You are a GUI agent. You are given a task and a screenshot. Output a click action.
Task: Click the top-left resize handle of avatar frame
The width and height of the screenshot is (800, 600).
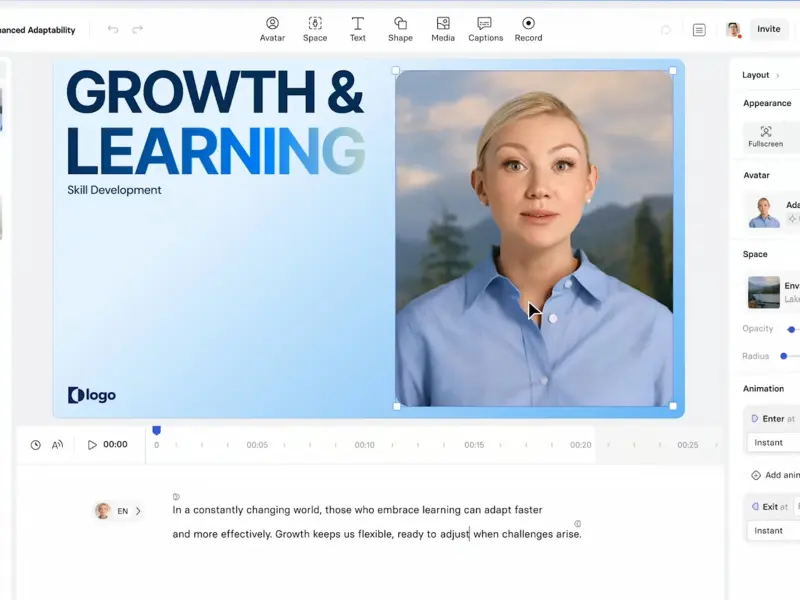pyautogui.click(x=396, y=70)
